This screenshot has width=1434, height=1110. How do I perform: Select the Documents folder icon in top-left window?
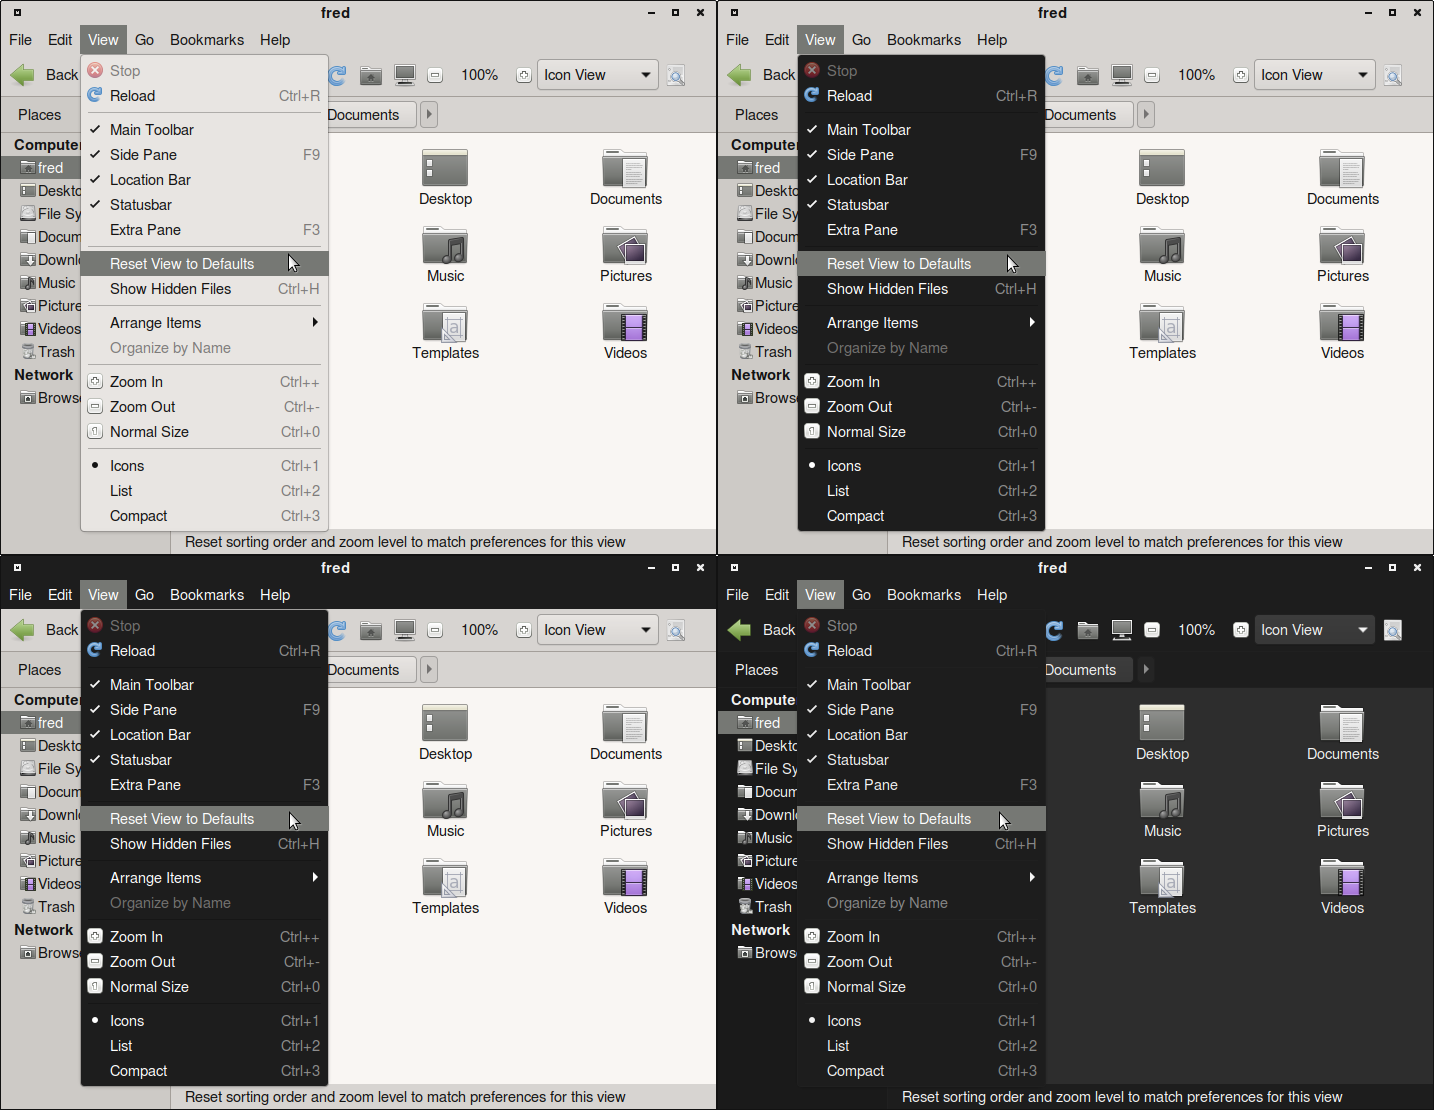tap(625, 168)
